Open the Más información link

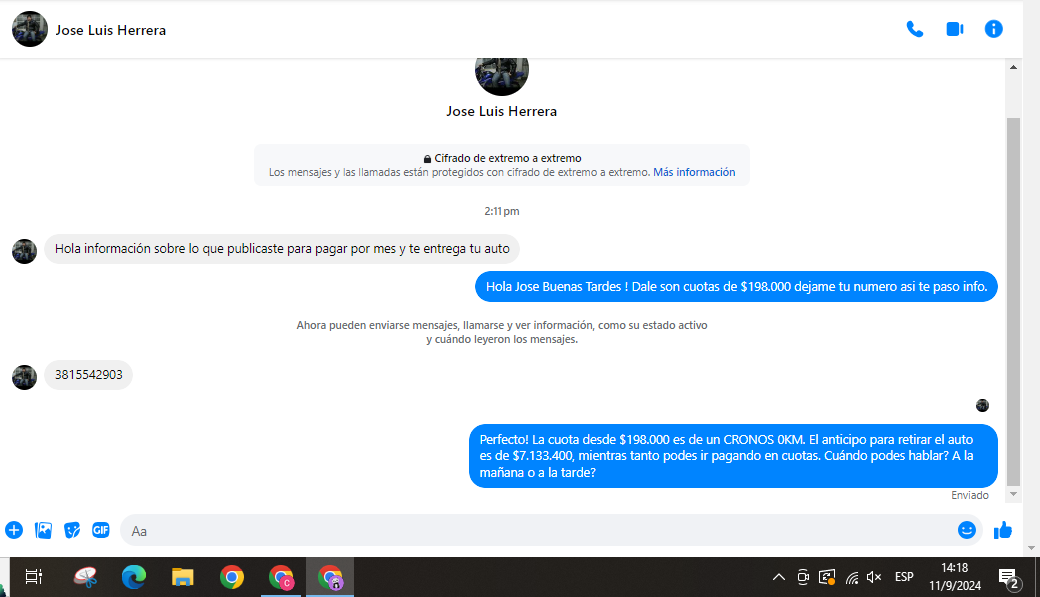click(x=694, y=172)
